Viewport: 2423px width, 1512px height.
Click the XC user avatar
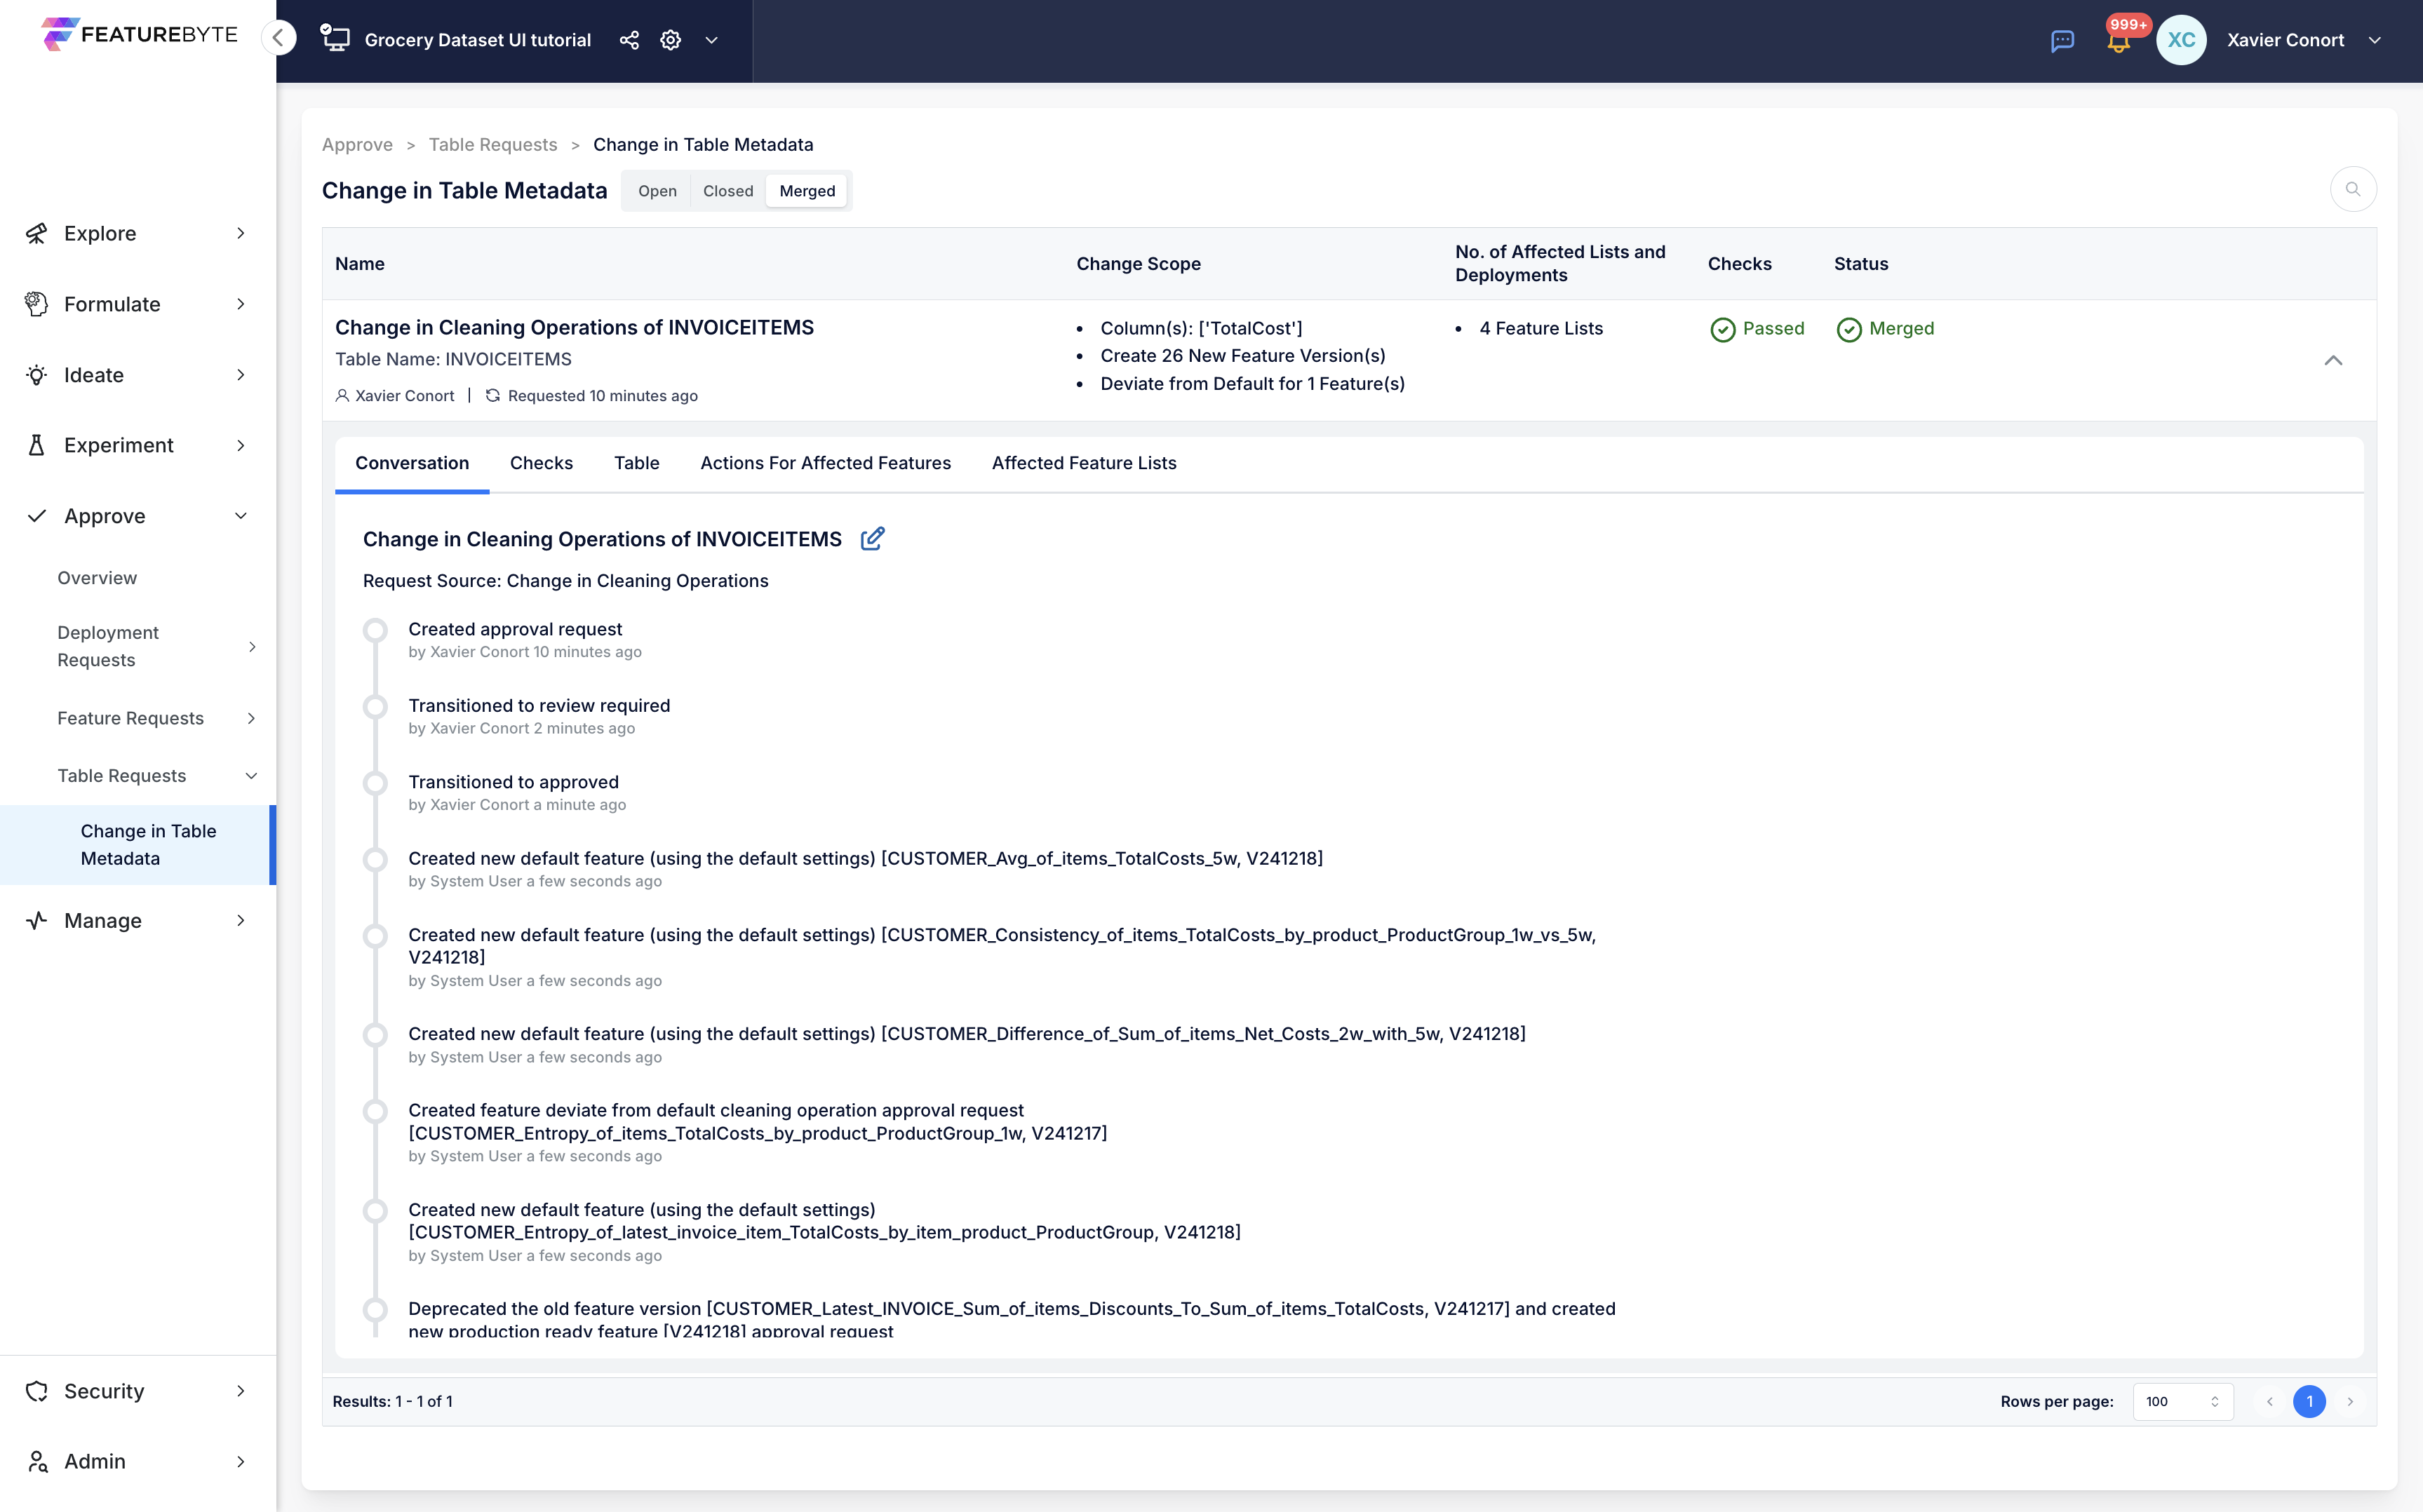pos(2181,40)
